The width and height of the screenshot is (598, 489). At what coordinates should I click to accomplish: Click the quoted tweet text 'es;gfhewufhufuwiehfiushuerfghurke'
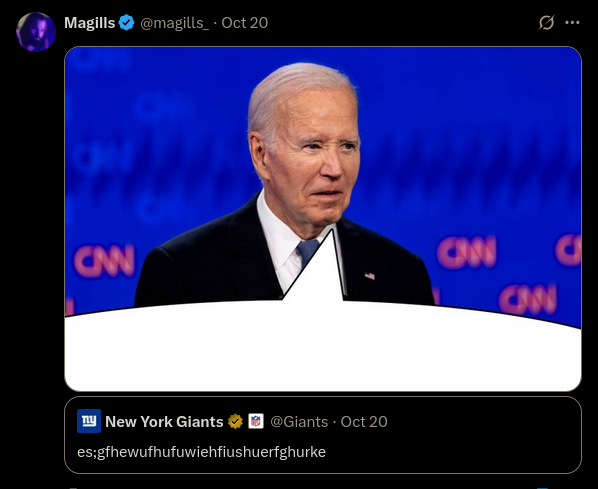point(201,452)
